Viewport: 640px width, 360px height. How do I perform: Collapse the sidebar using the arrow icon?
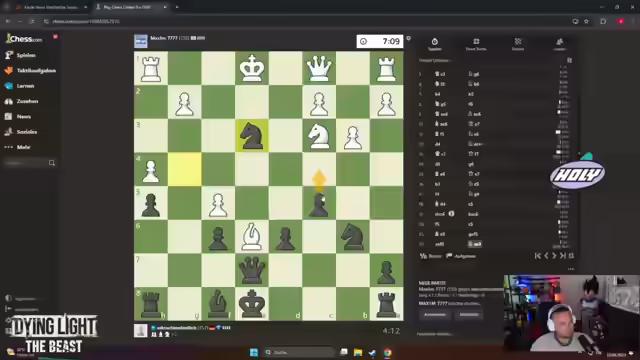point(8,309)
